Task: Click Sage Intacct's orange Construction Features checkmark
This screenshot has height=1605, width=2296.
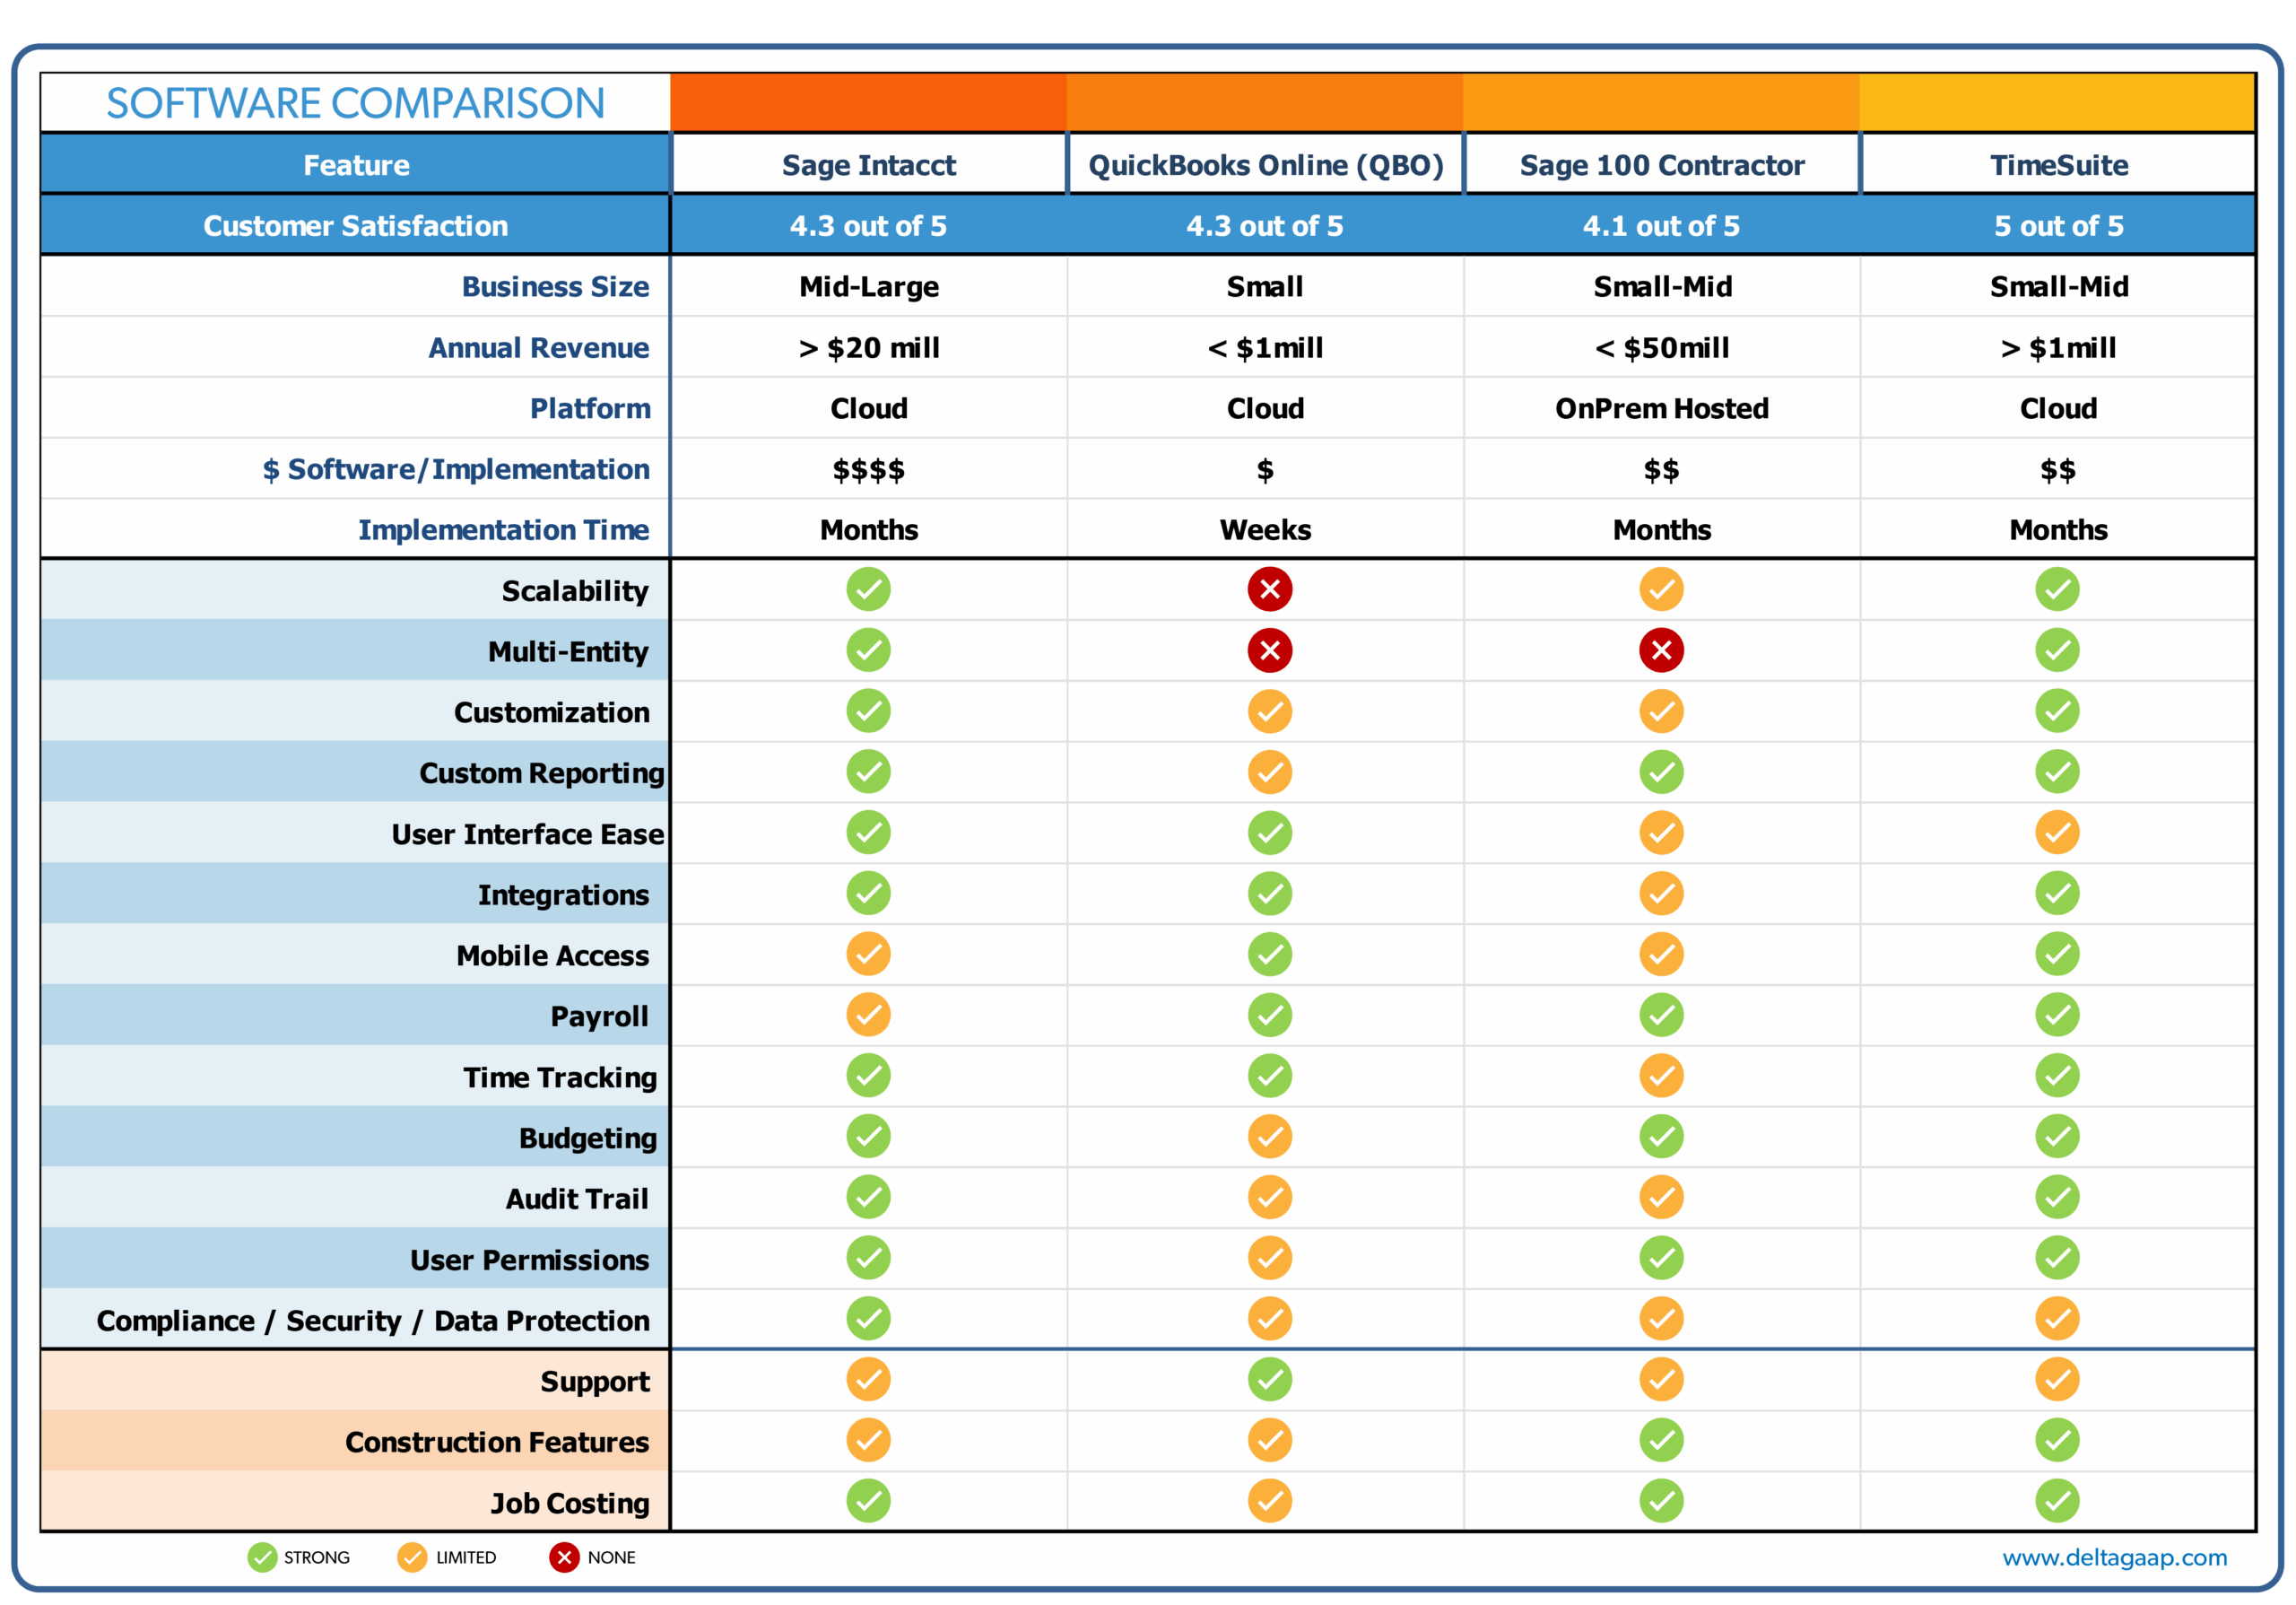Action: (x=868, y=1440)
